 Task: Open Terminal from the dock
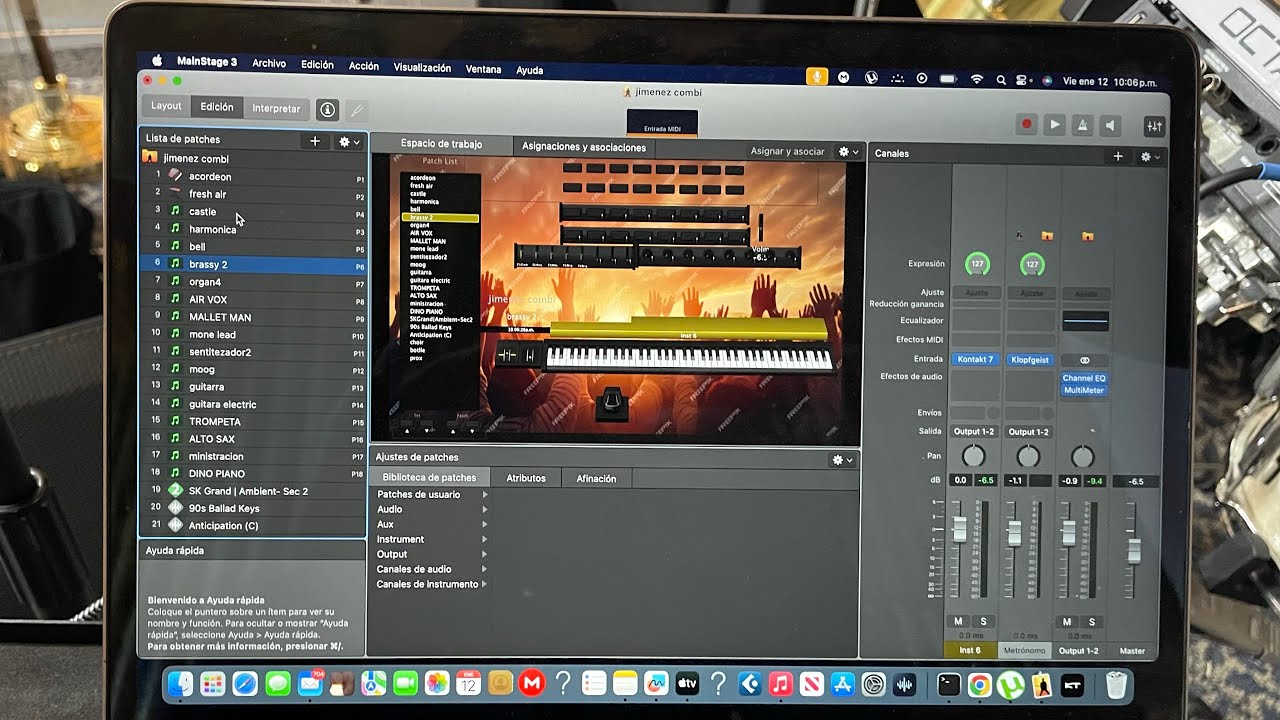948,685
